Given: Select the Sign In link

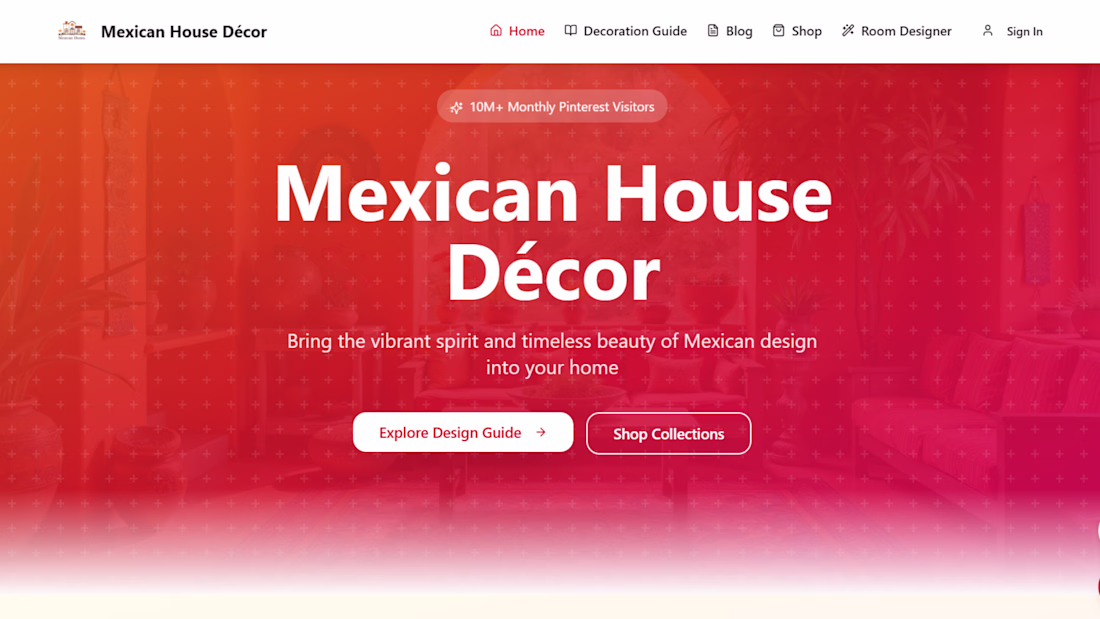Looking at the screenshot, I should 1012,31.
